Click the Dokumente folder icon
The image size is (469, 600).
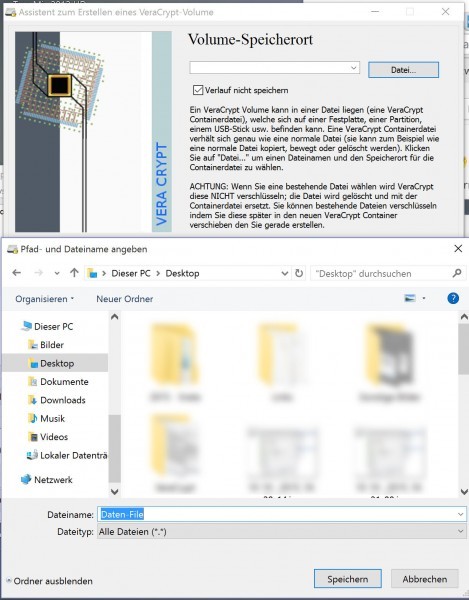click(x=33, y=382)
